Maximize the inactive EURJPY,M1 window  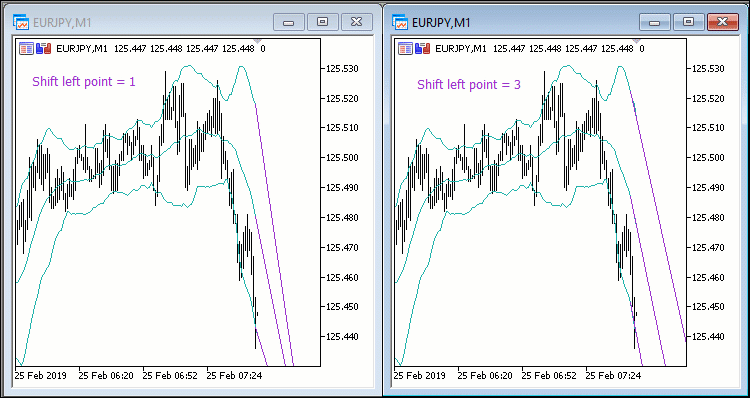point(323,22)
